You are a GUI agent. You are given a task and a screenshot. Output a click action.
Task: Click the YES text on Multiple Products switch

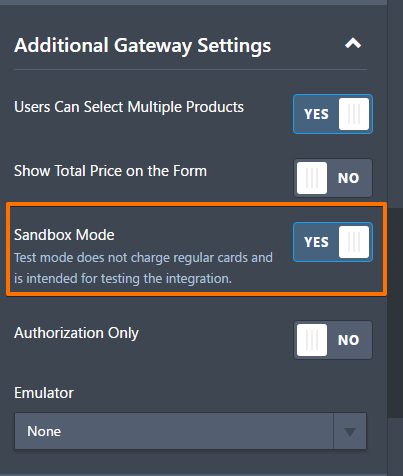(316, 114)
